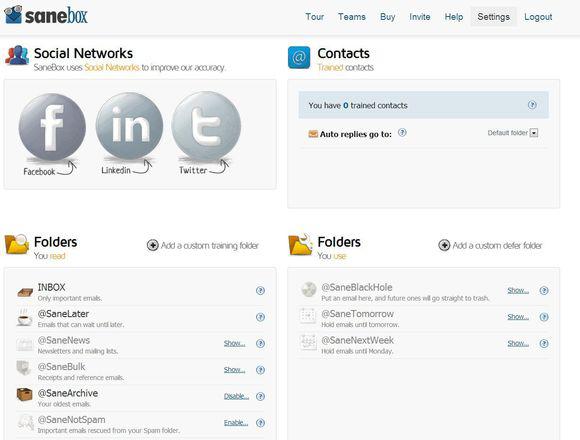Connect the Facebook social network icon
The height and width of the screenshot is (440, 580).
52,127
